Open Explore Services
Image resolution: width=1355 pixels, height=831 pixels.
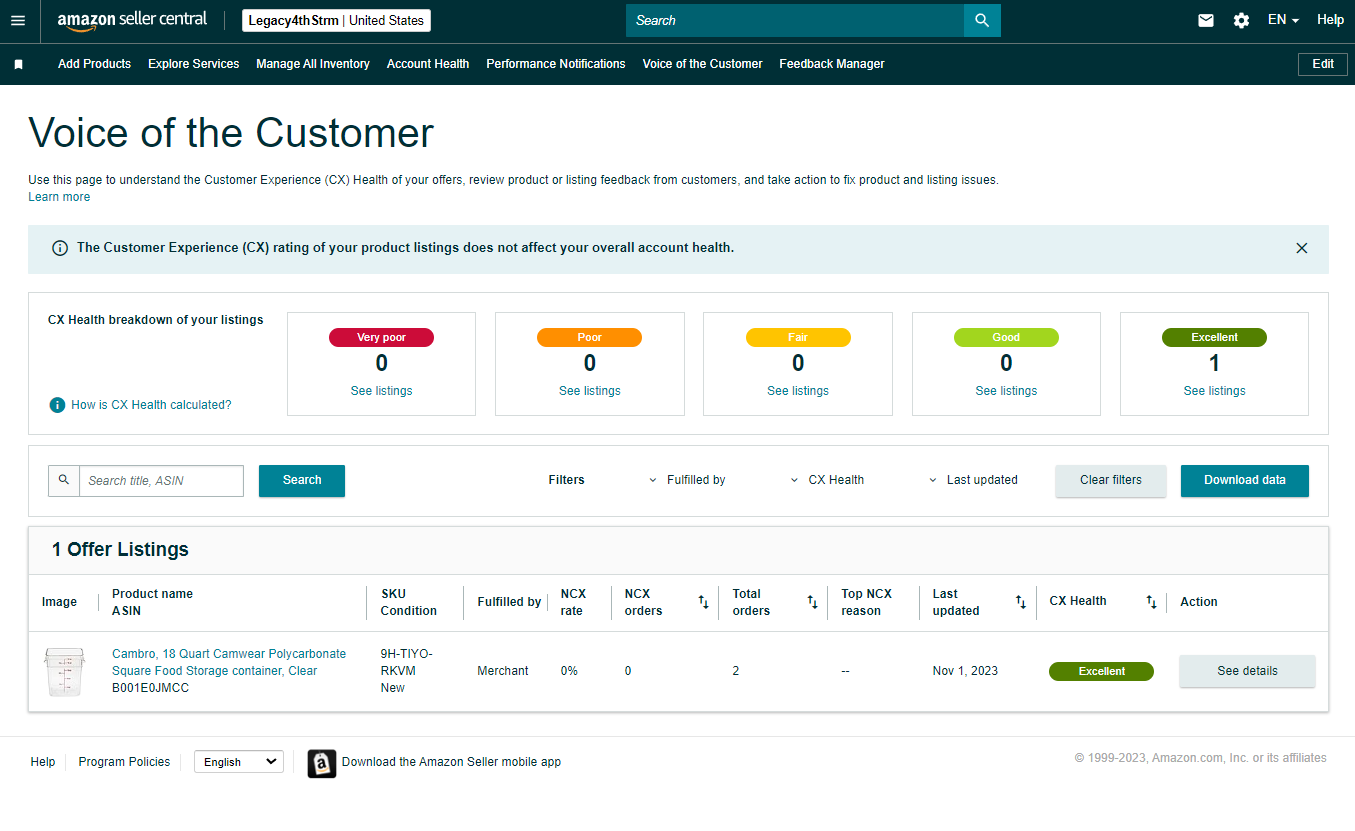pyautogui.click(x=194, y=64)
